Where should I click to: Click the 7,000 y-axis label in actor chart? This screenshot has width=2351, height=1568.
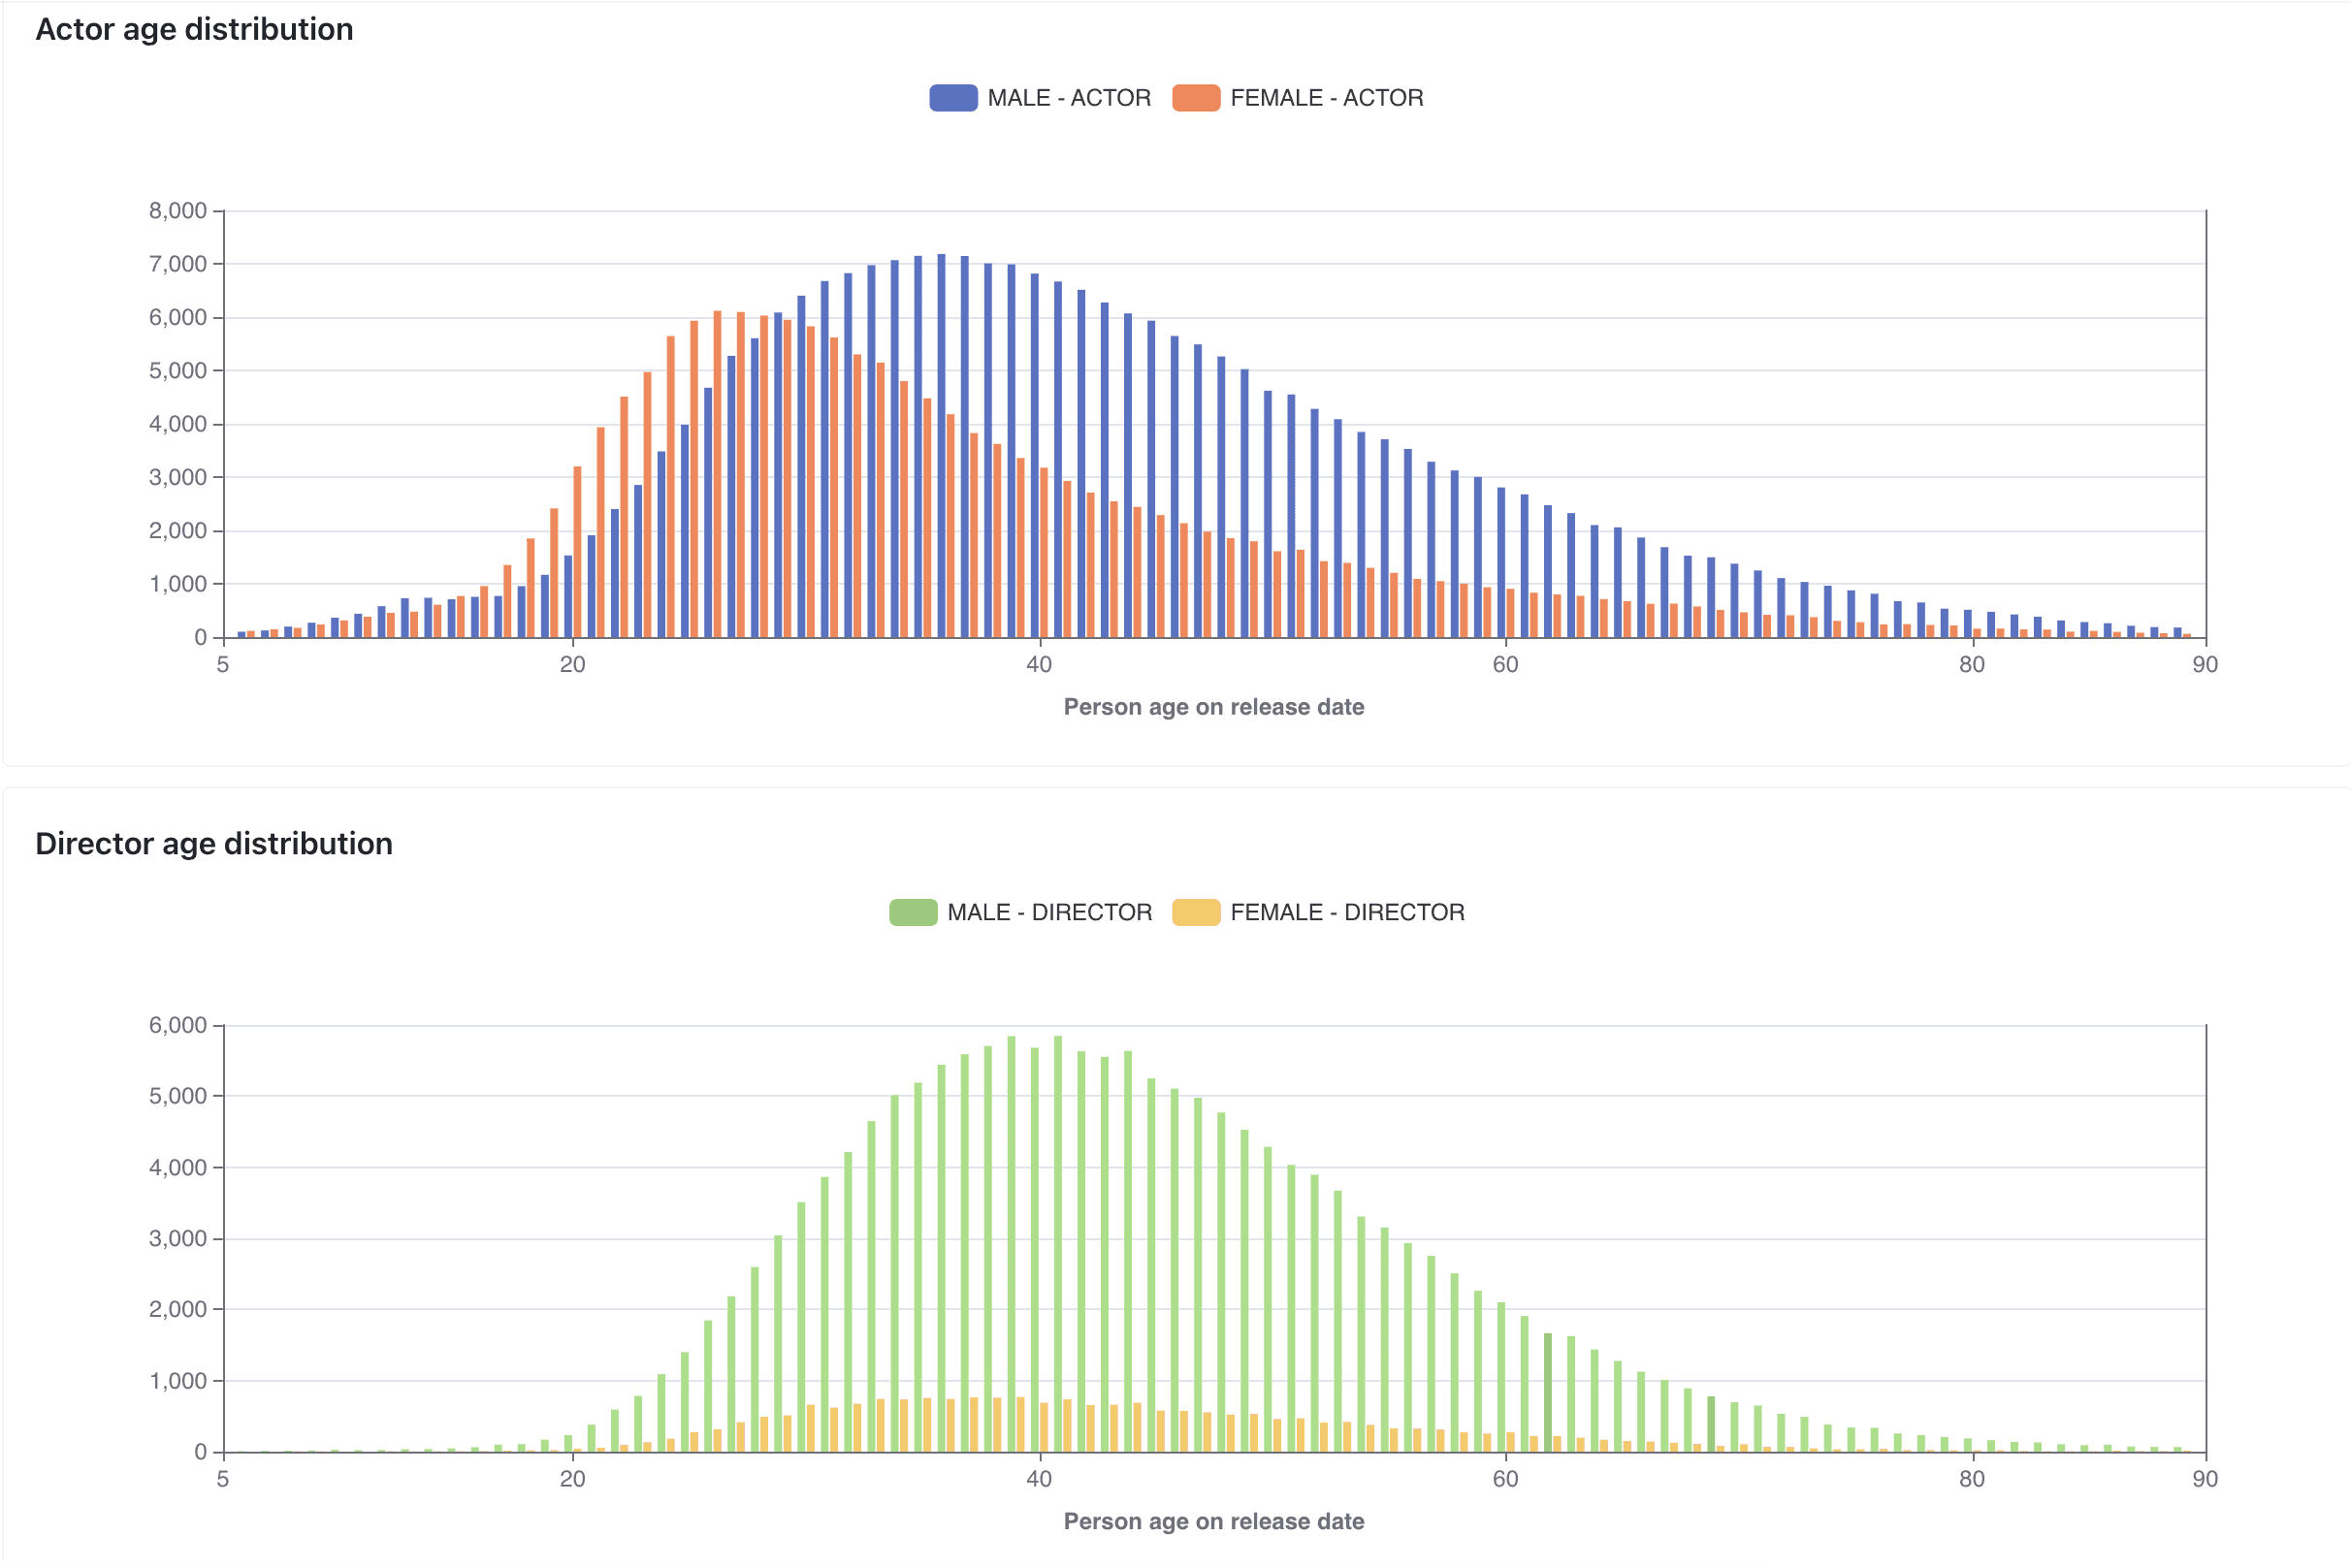pos(178,264)
